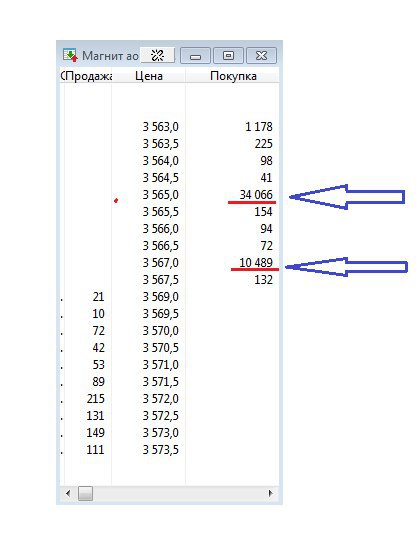Image resolution: width=416 pixels, height=538 pixels.
Task: Click buy volume 10 489
Action: pos(256,263)
